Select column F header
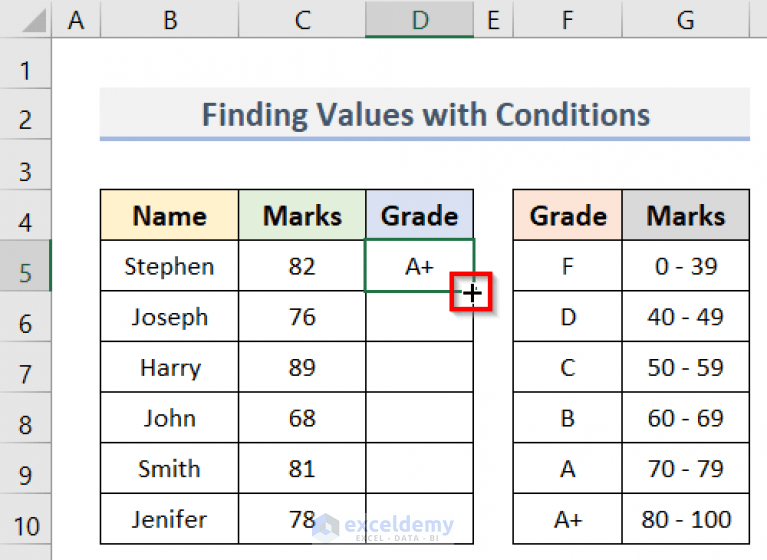767x560 pixels. pyautogui.click(x=567, y=20)
